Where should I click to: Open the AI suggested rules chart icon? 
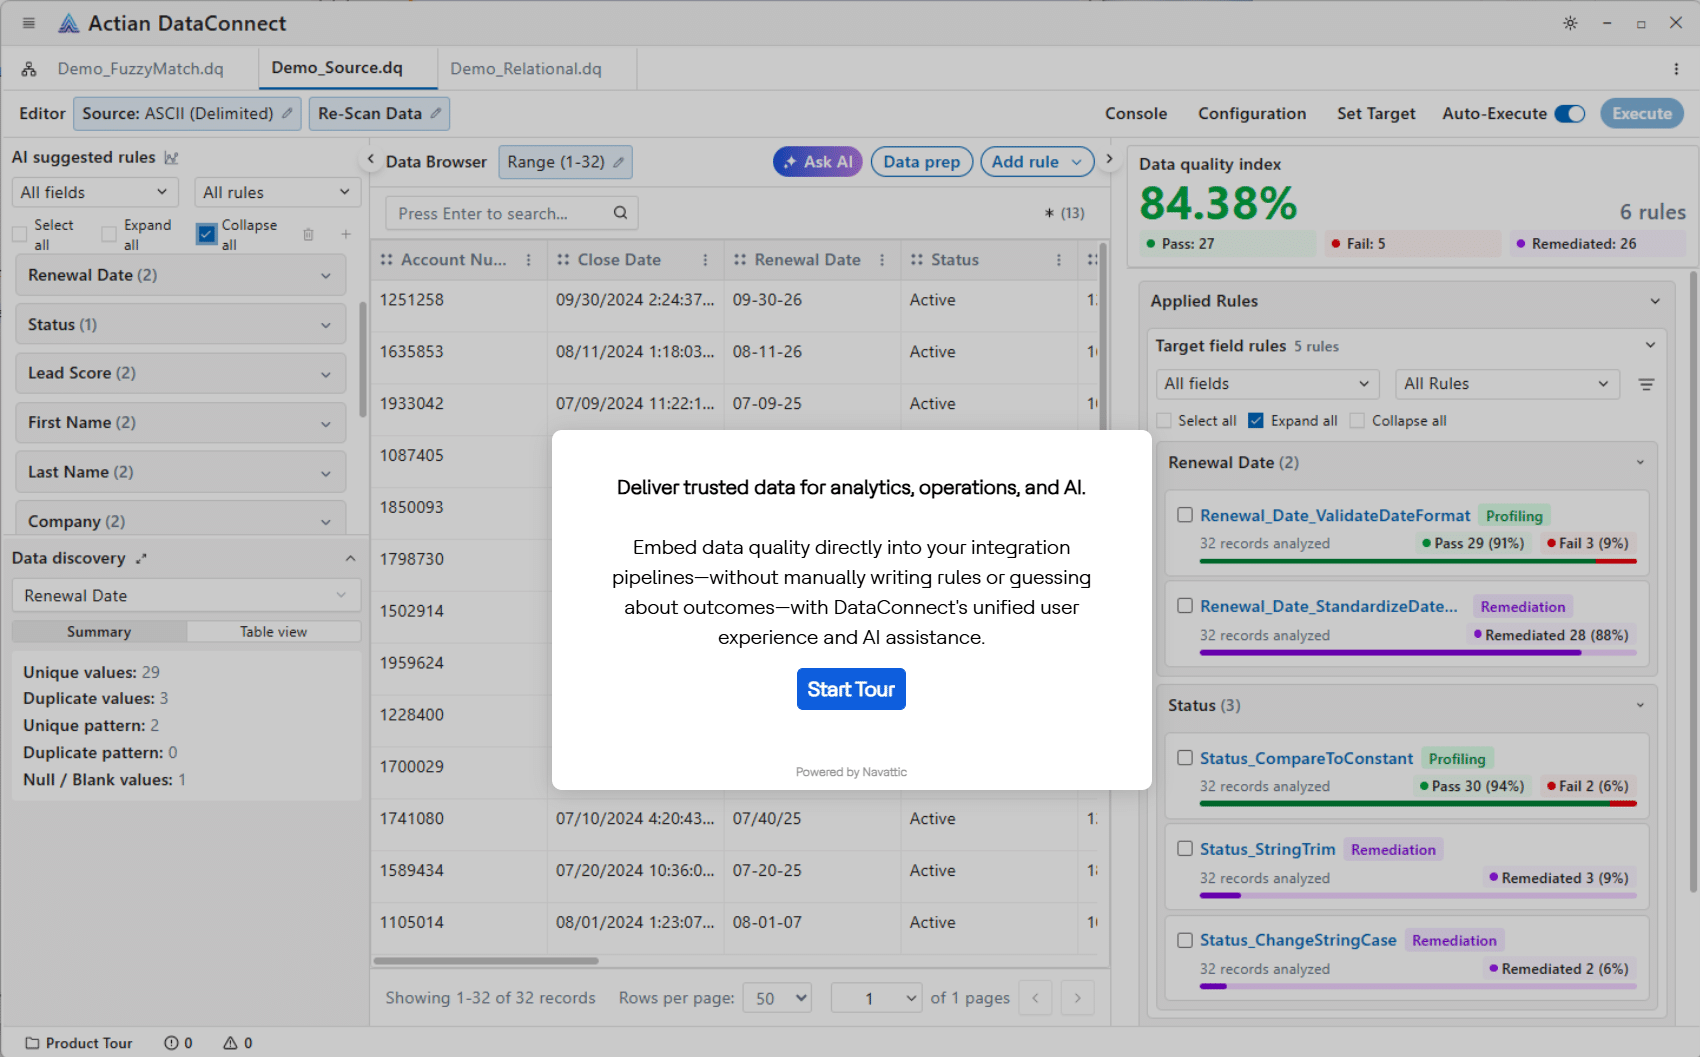[x=171, y=158]
